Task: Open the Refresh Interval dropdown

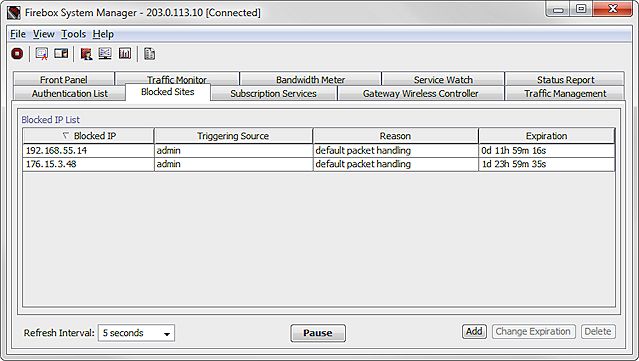Action: [136, 333]
